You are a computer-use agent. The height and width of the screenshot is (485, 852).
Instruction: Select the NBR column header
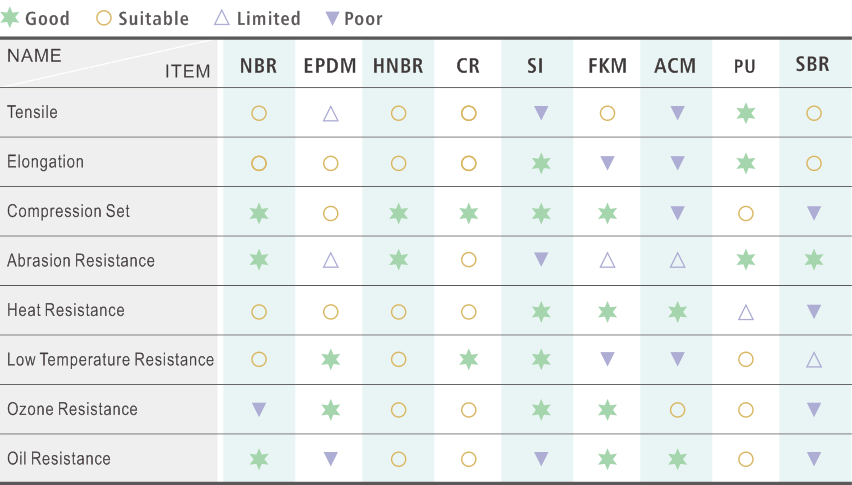coord(259,67)
